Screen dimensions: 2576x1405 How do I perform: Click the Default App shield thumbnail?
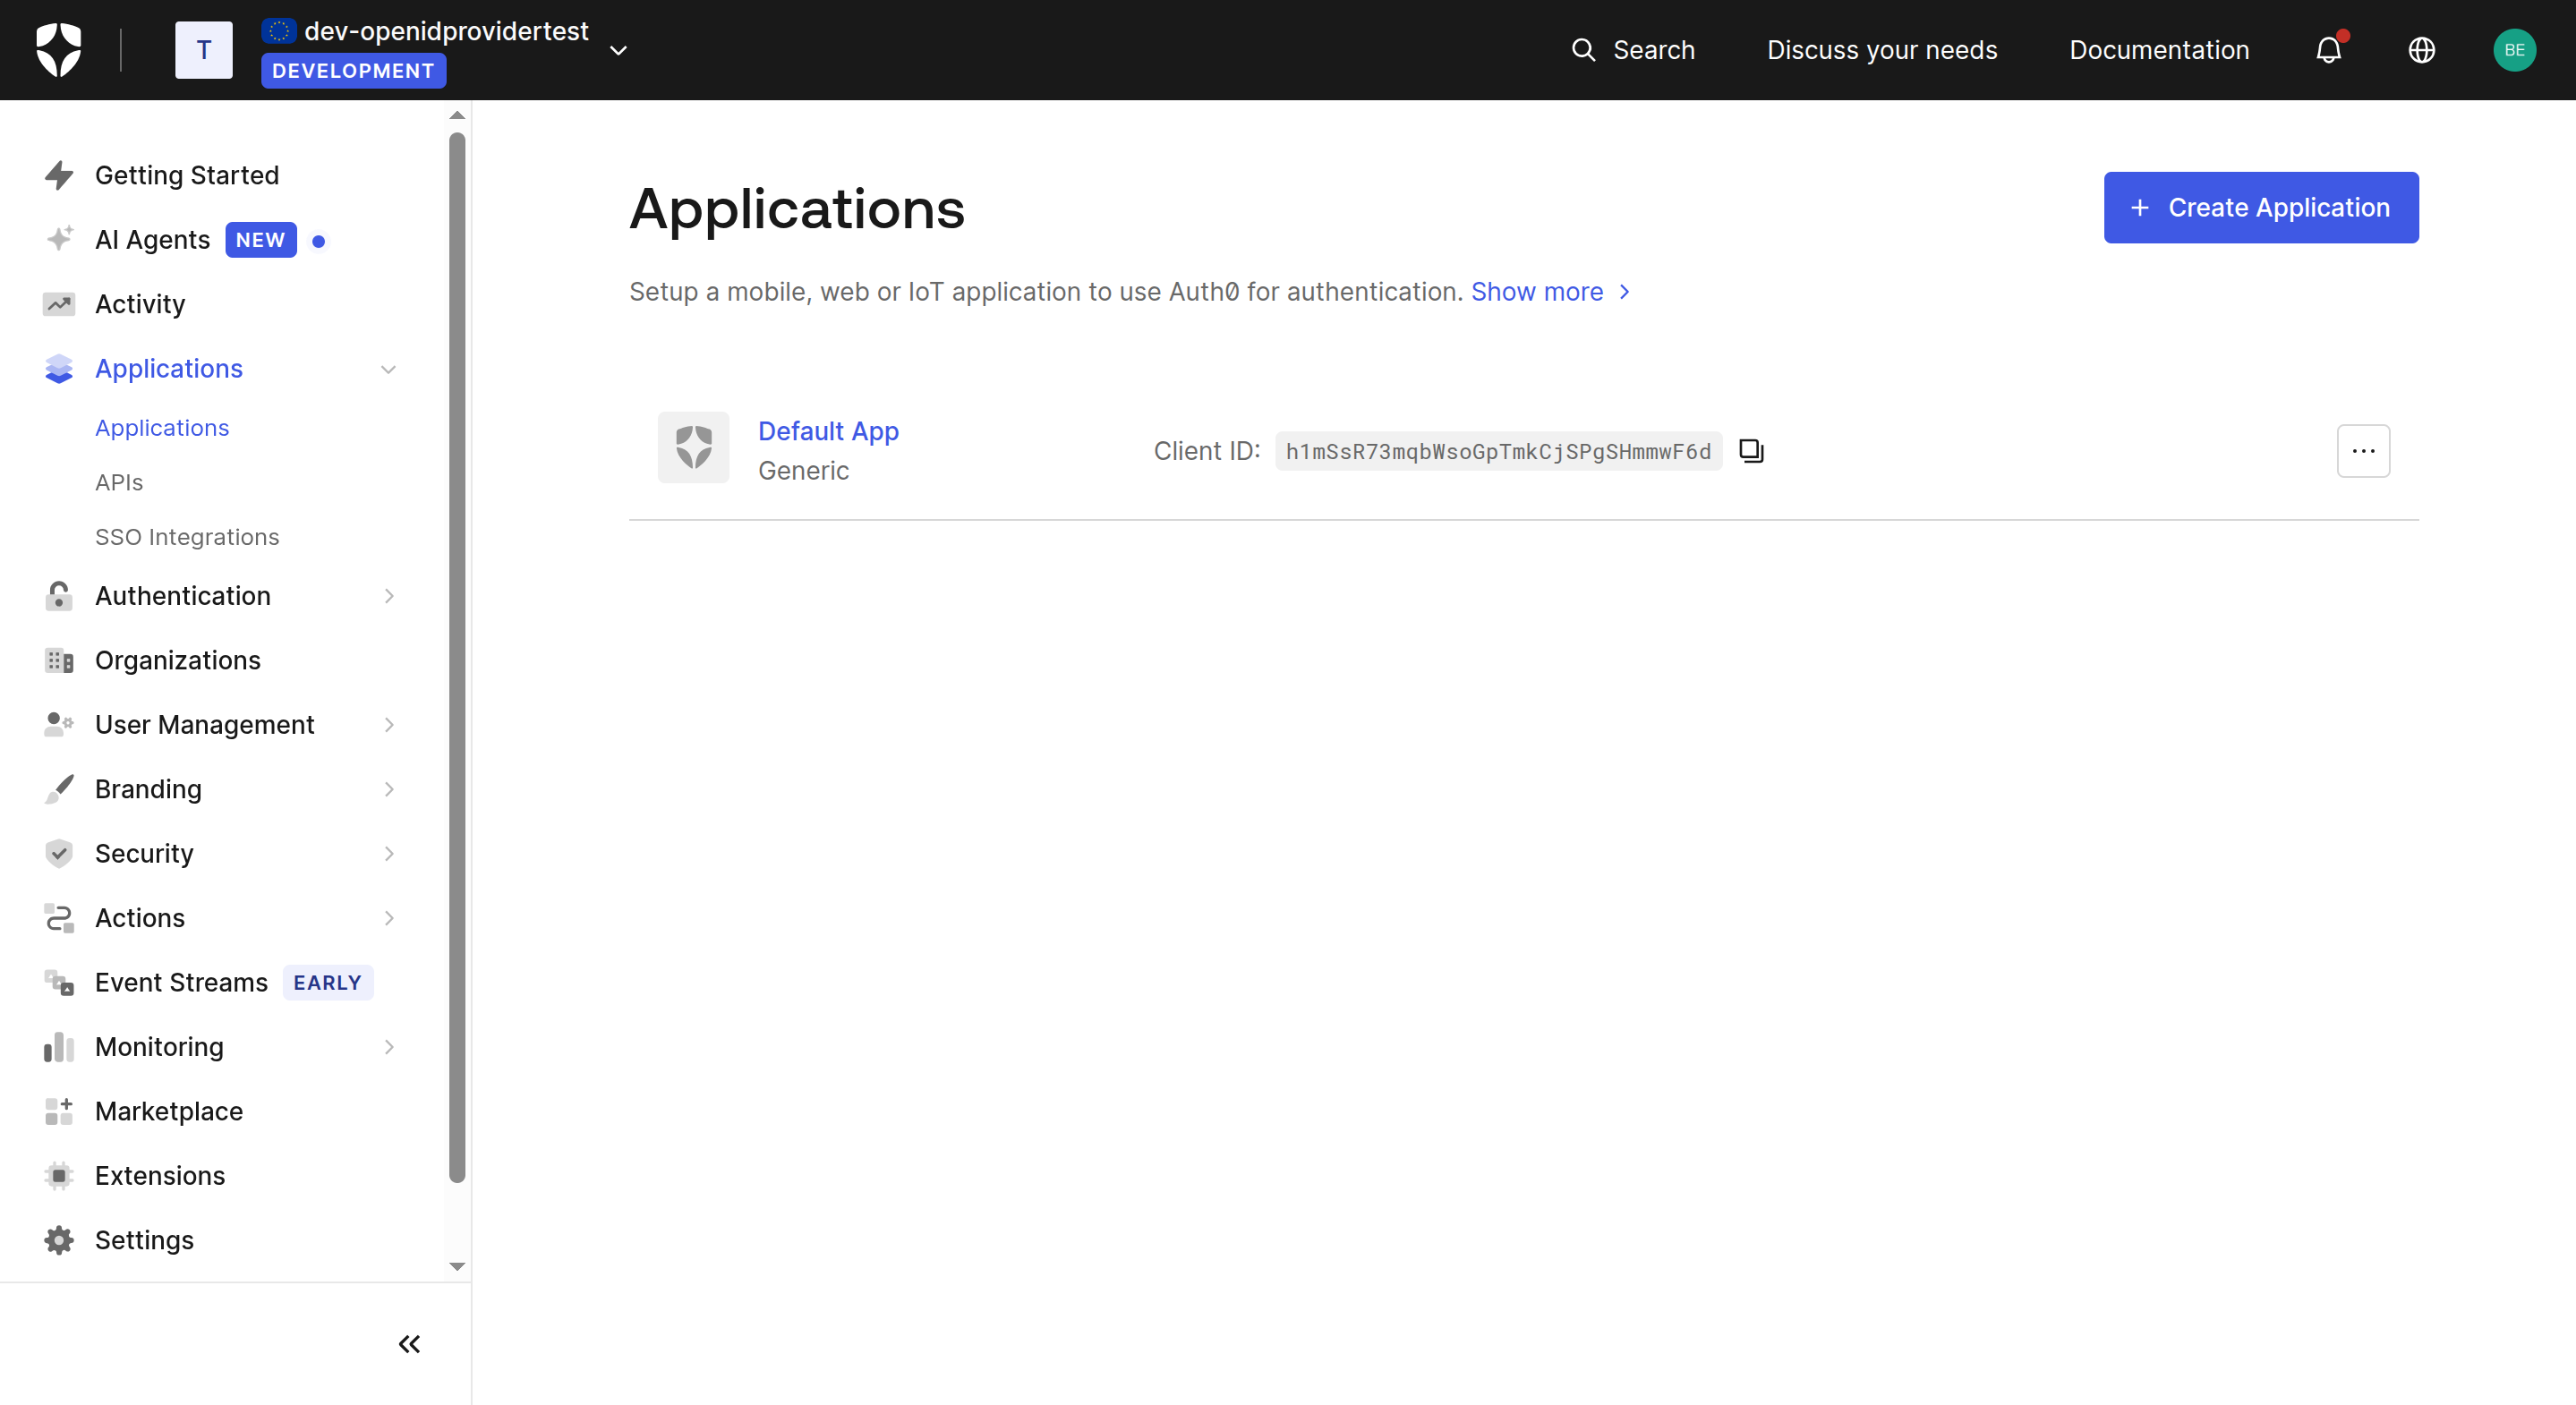tap(693, 448)
